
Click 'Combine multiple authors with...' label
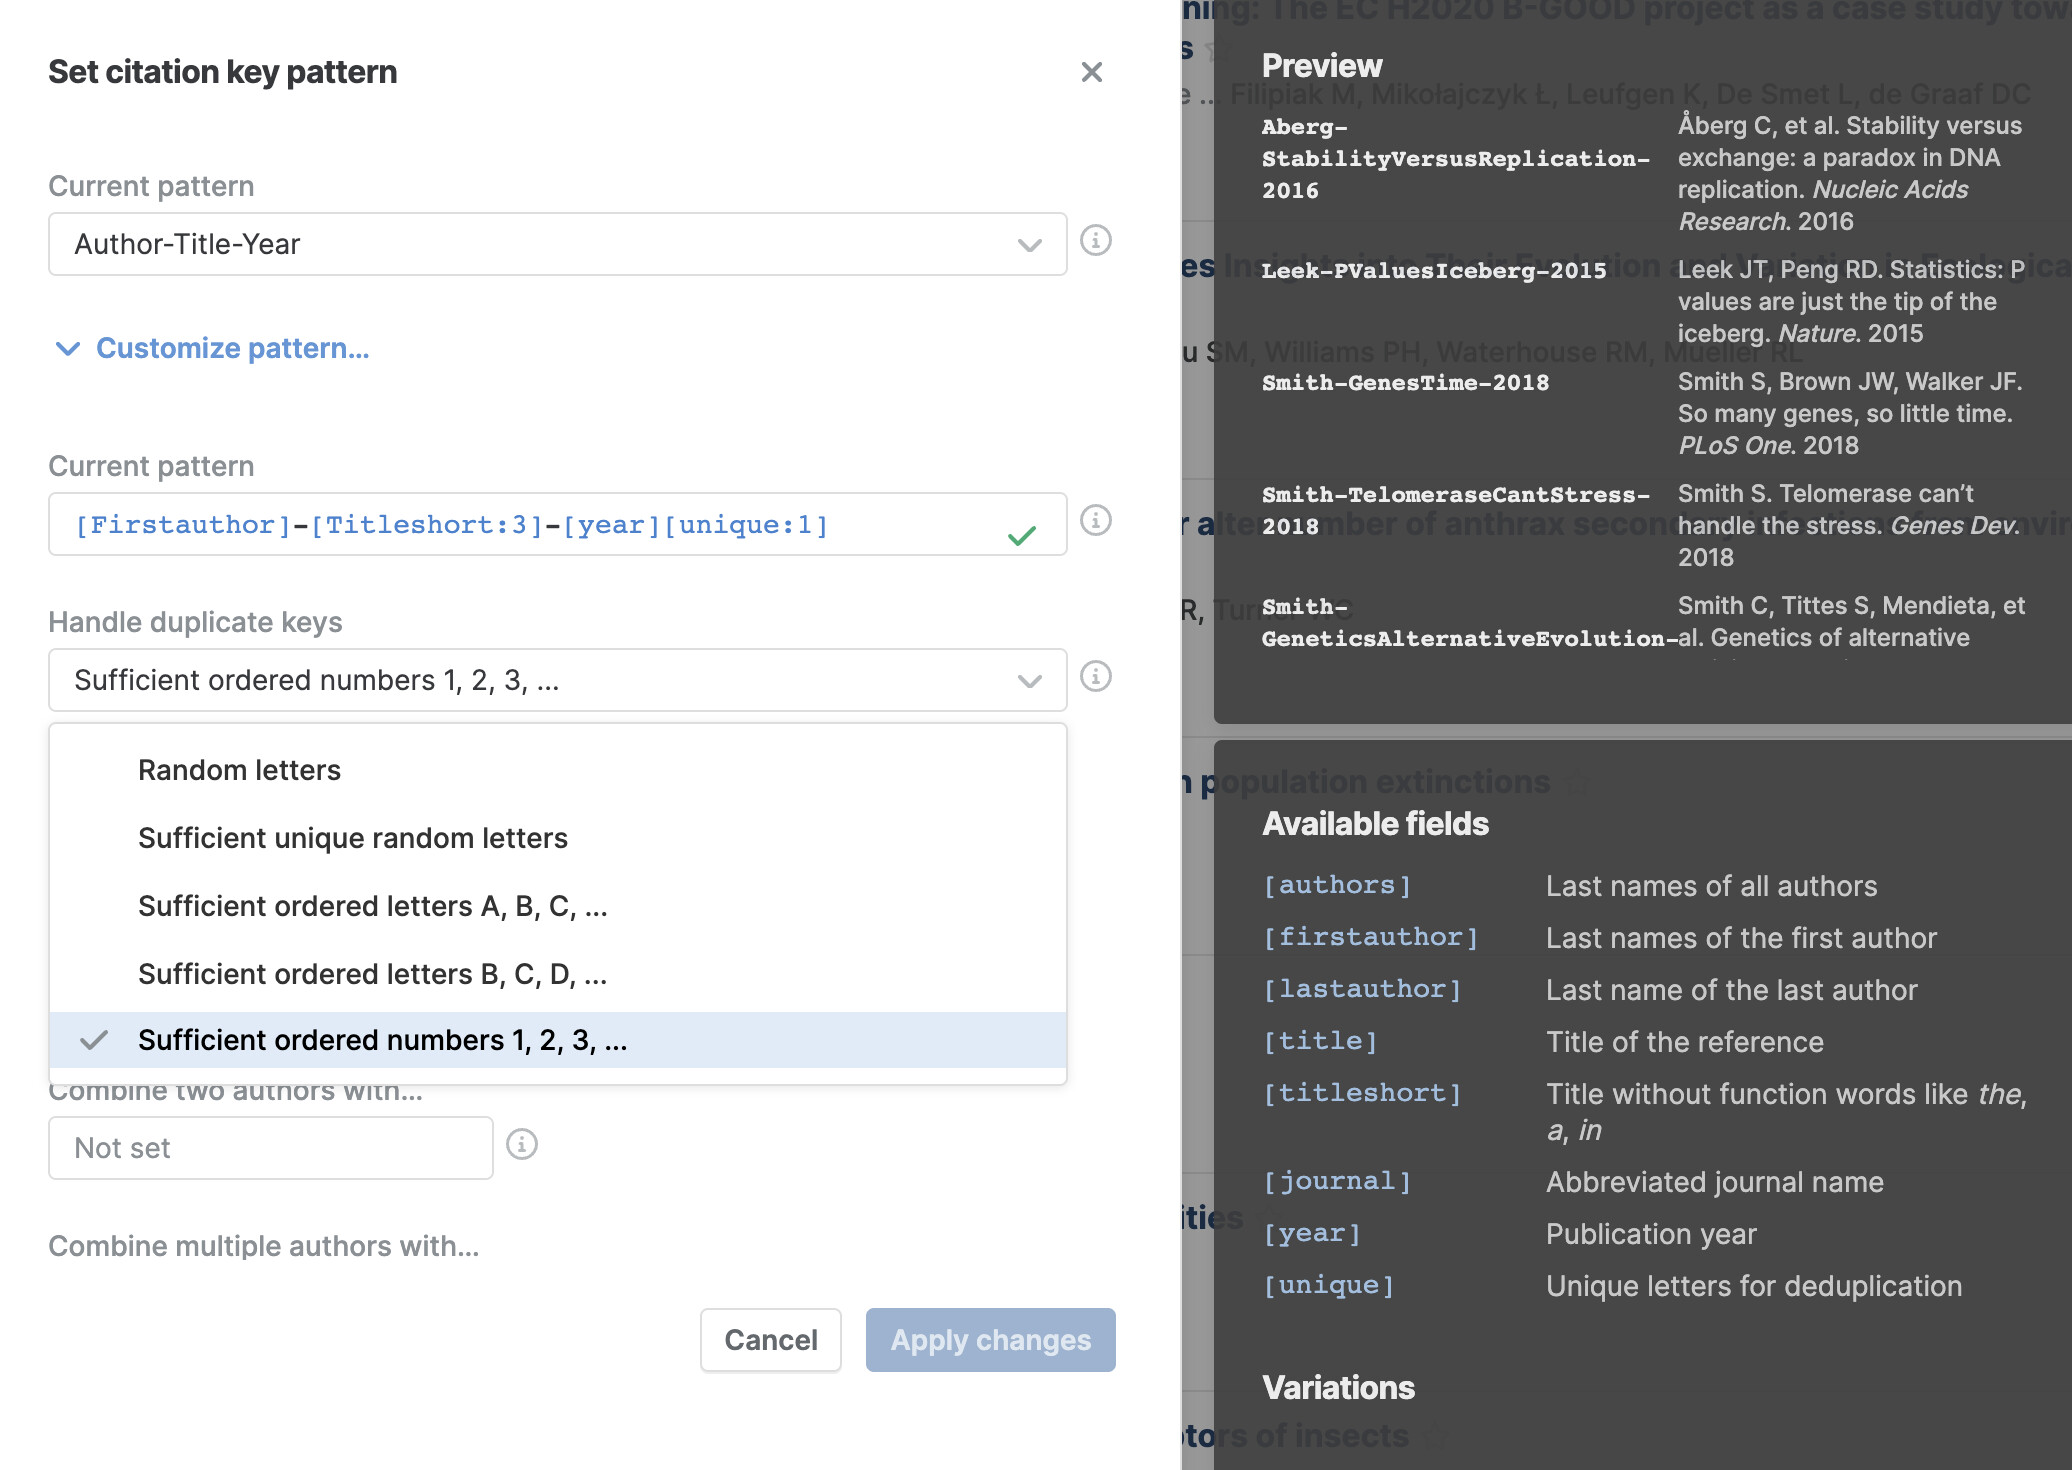264,1246
